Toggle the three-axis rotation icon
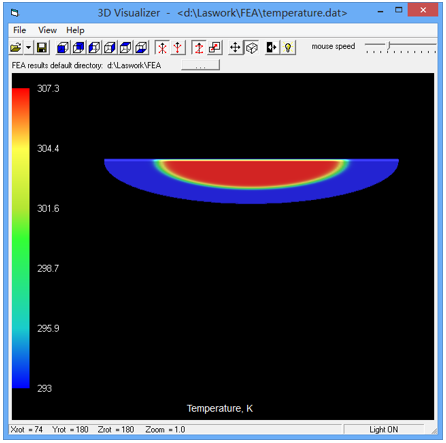 162,48
